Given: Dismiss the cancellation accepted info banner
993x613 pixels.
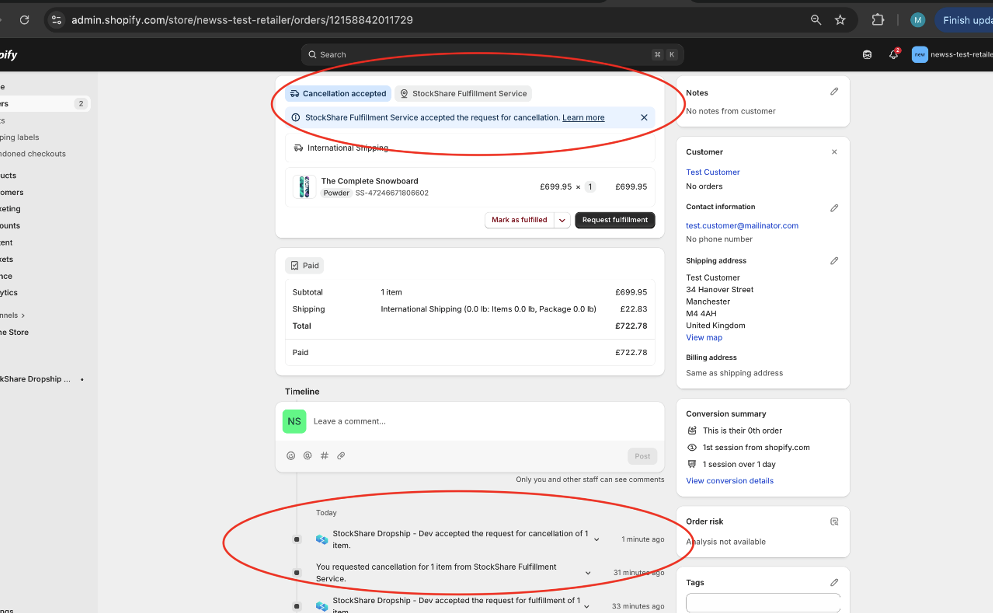Looking at the screenshot, I should [x=644, y=118].
